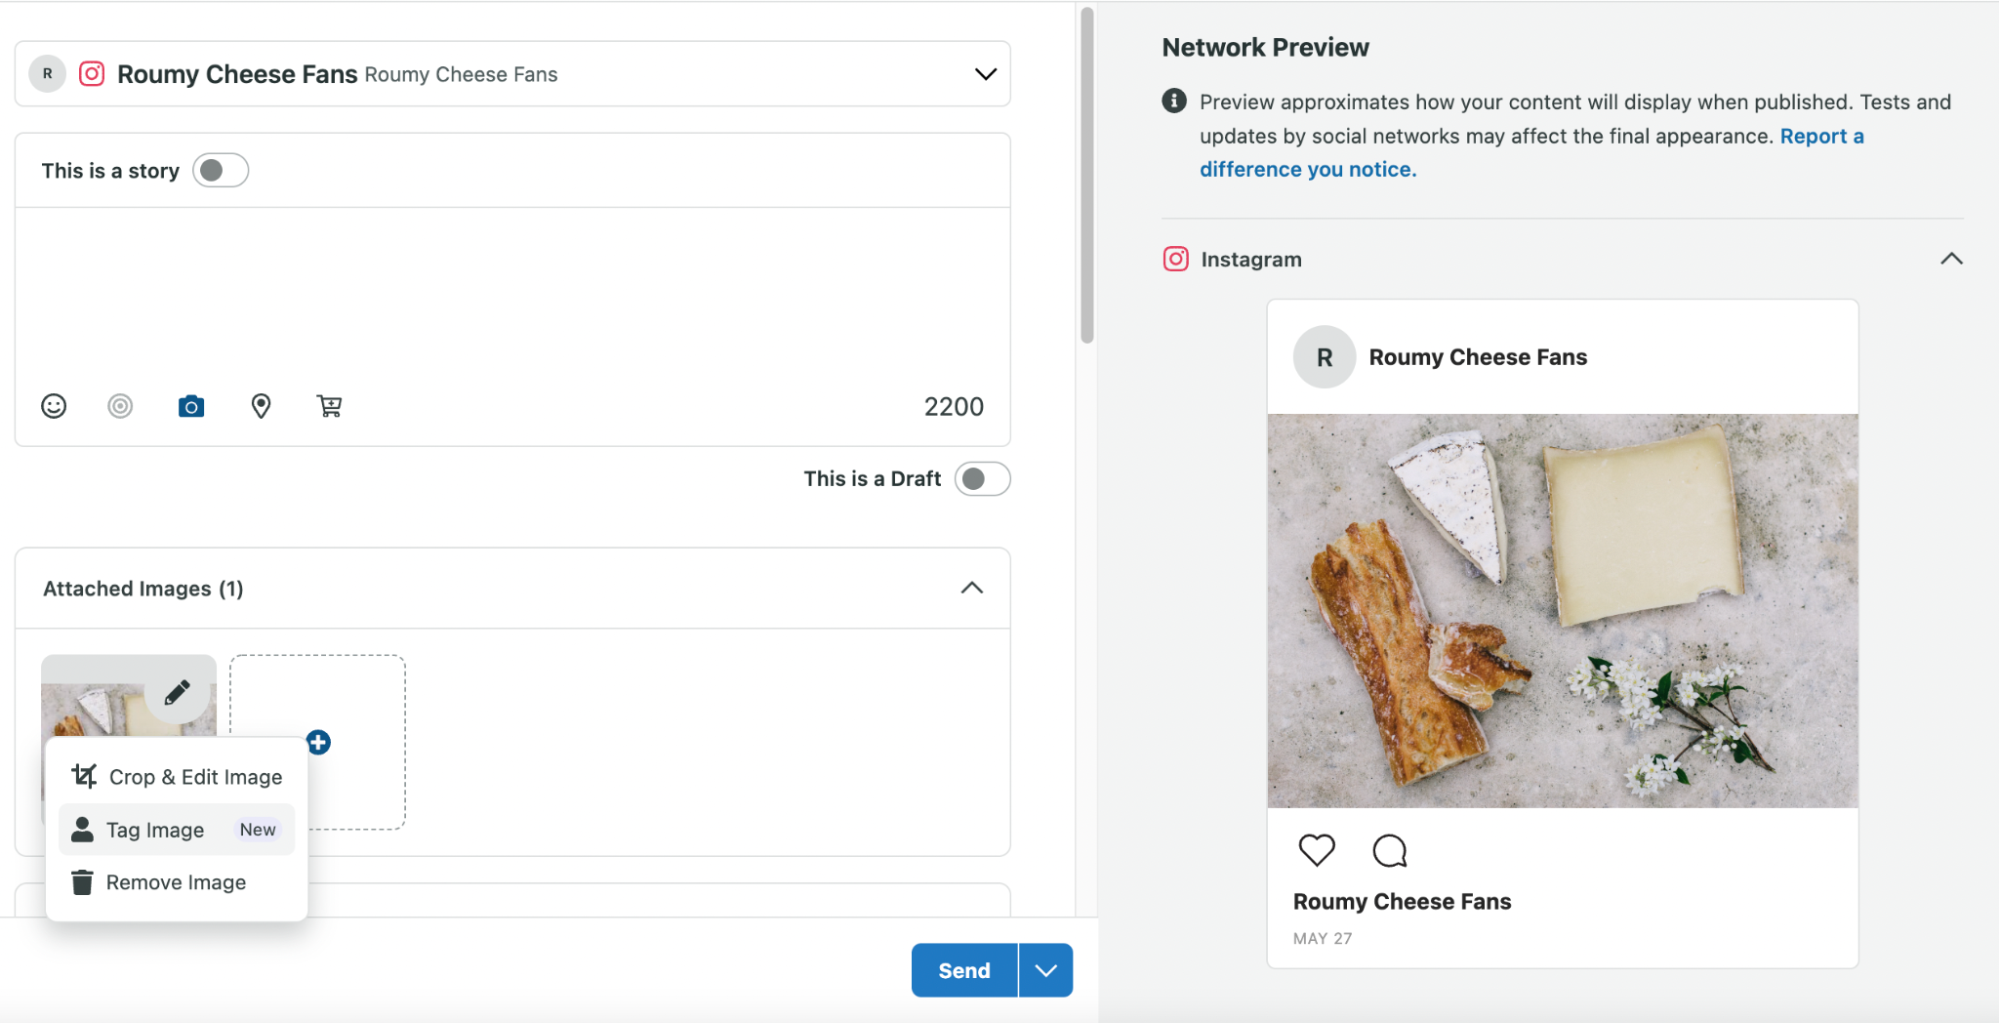
Task: Click the plus icon to add image
Action: [318, 742]
